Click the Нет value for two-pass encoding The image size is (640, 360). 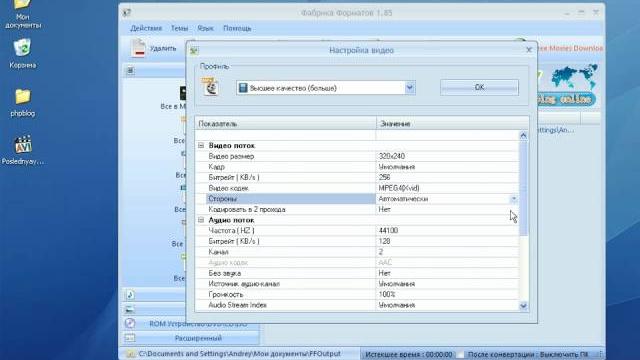point(384,209)
